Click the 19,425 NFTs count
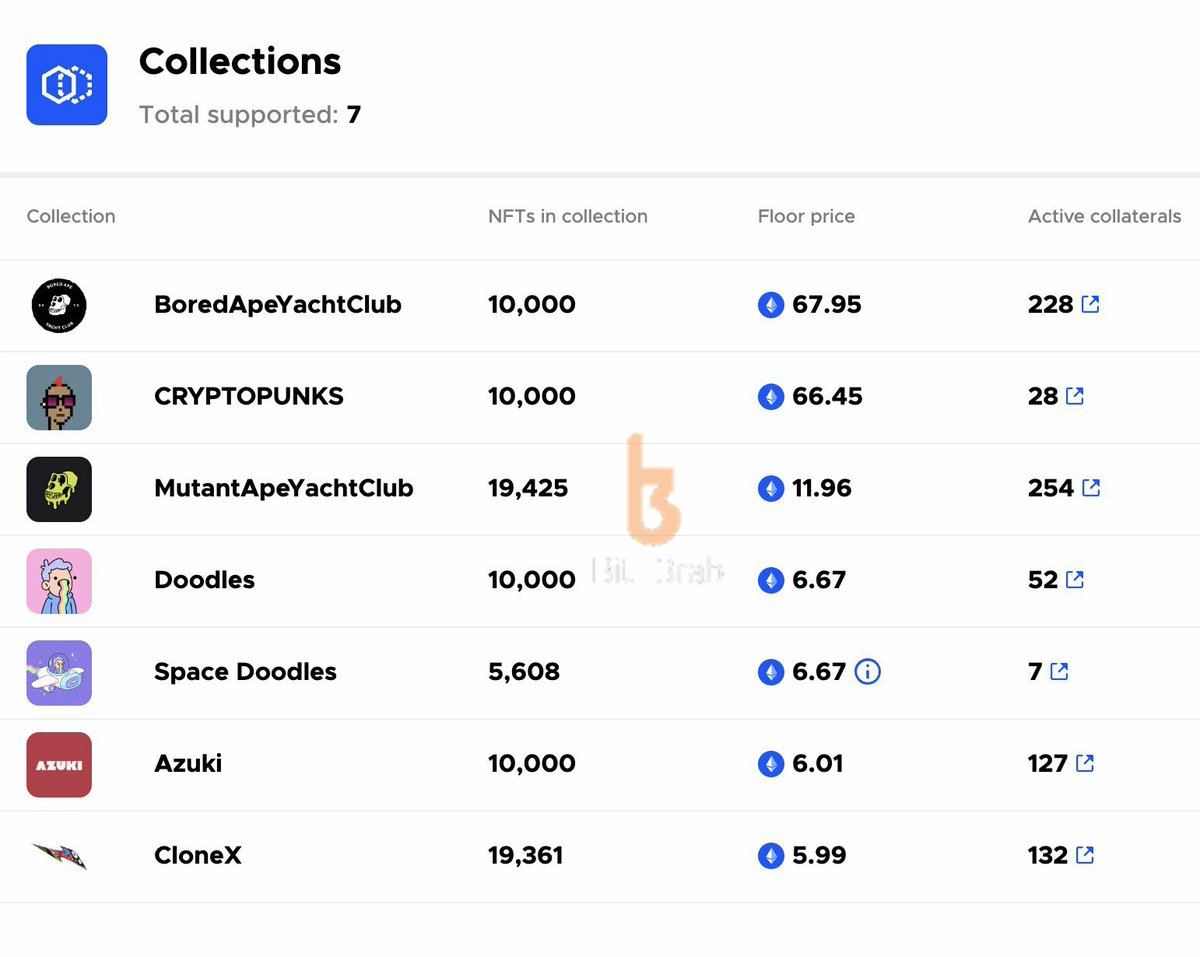Image resolution: width=1200 pixels, height=957 pixels. [528, 489]
